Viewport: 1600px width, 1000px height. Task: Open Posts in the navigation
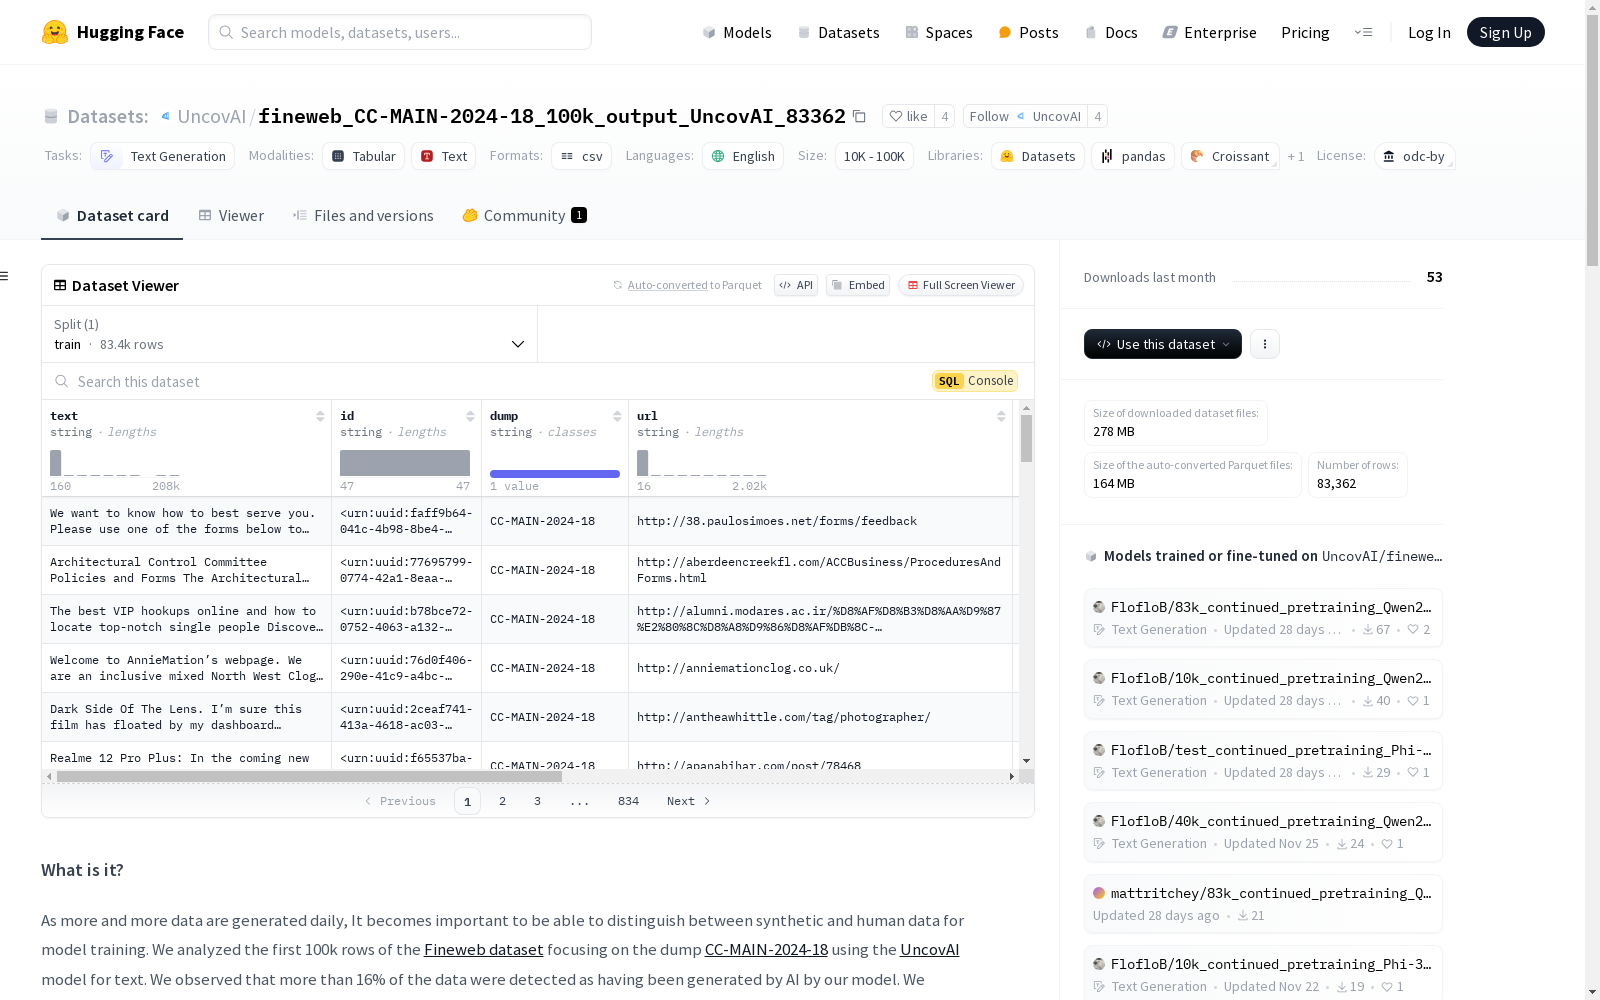[1028, 32]
